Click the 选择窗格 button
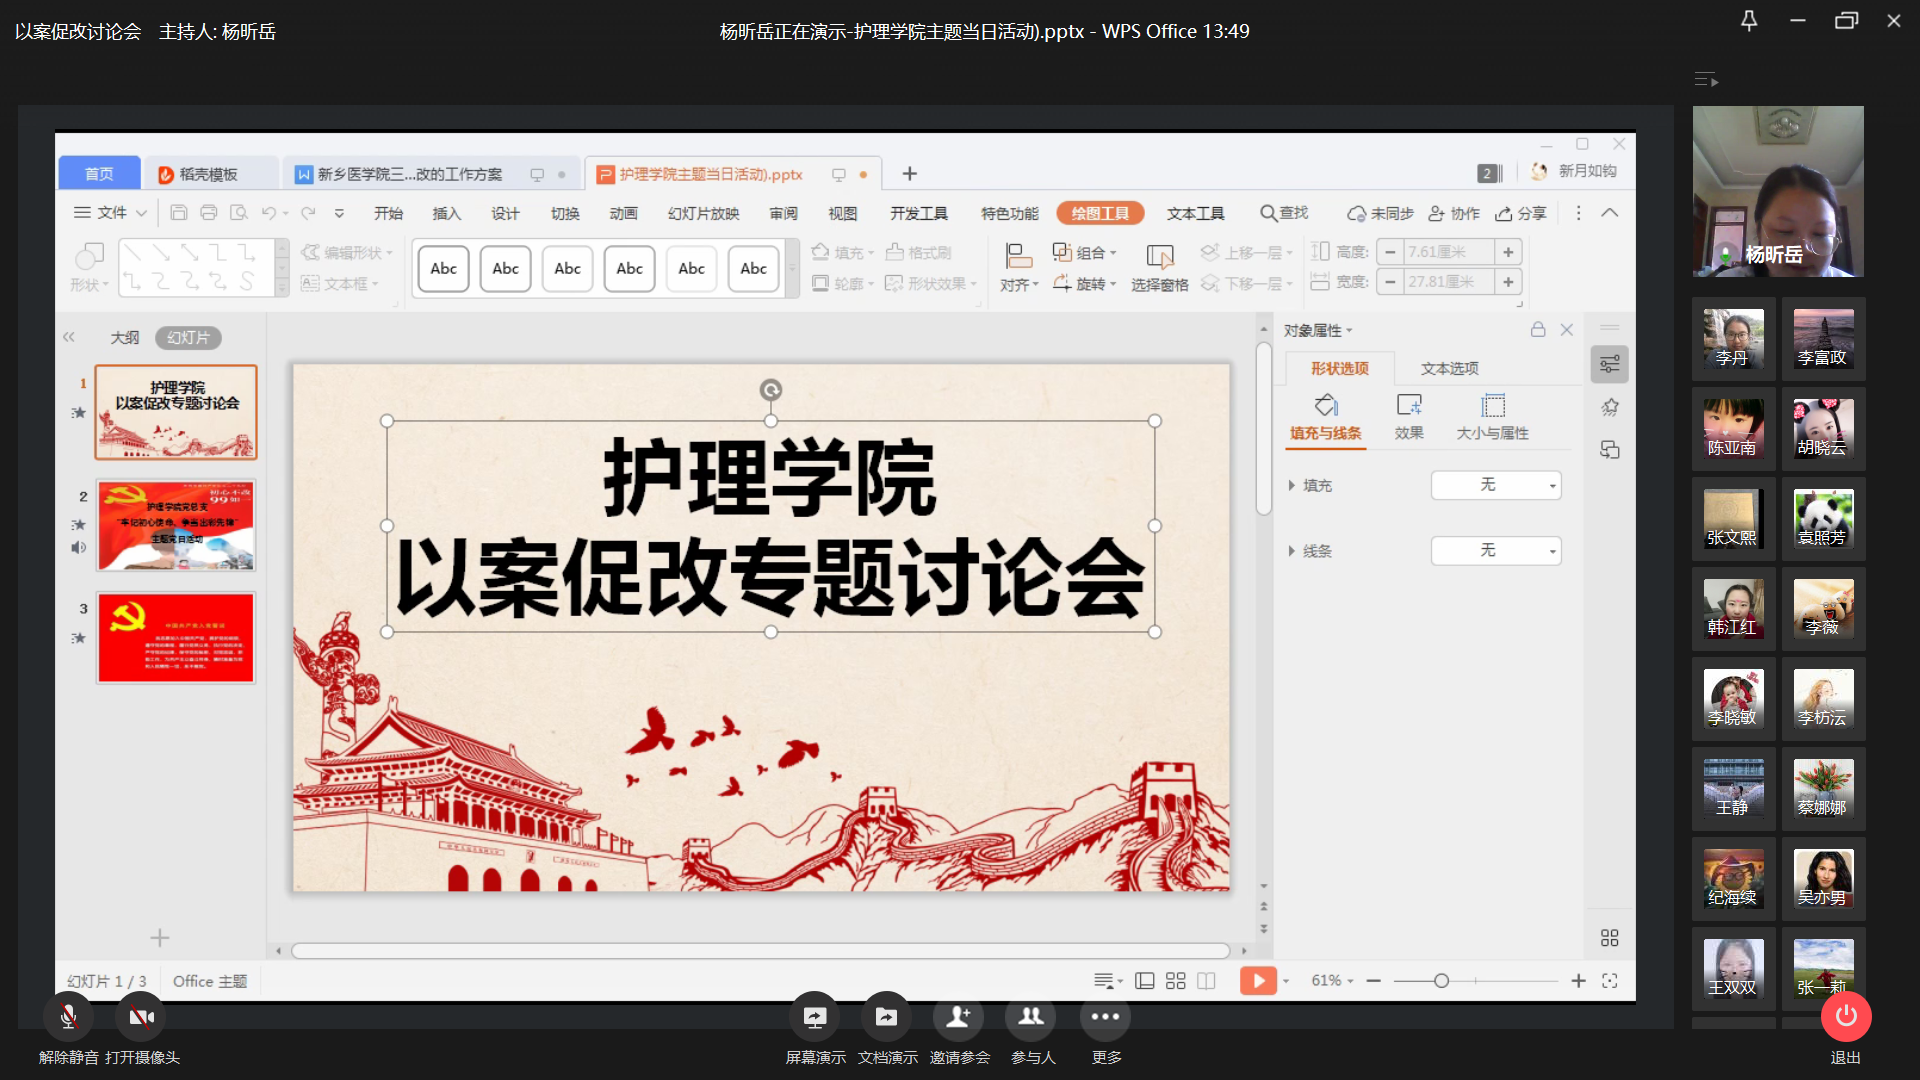 1159,268
